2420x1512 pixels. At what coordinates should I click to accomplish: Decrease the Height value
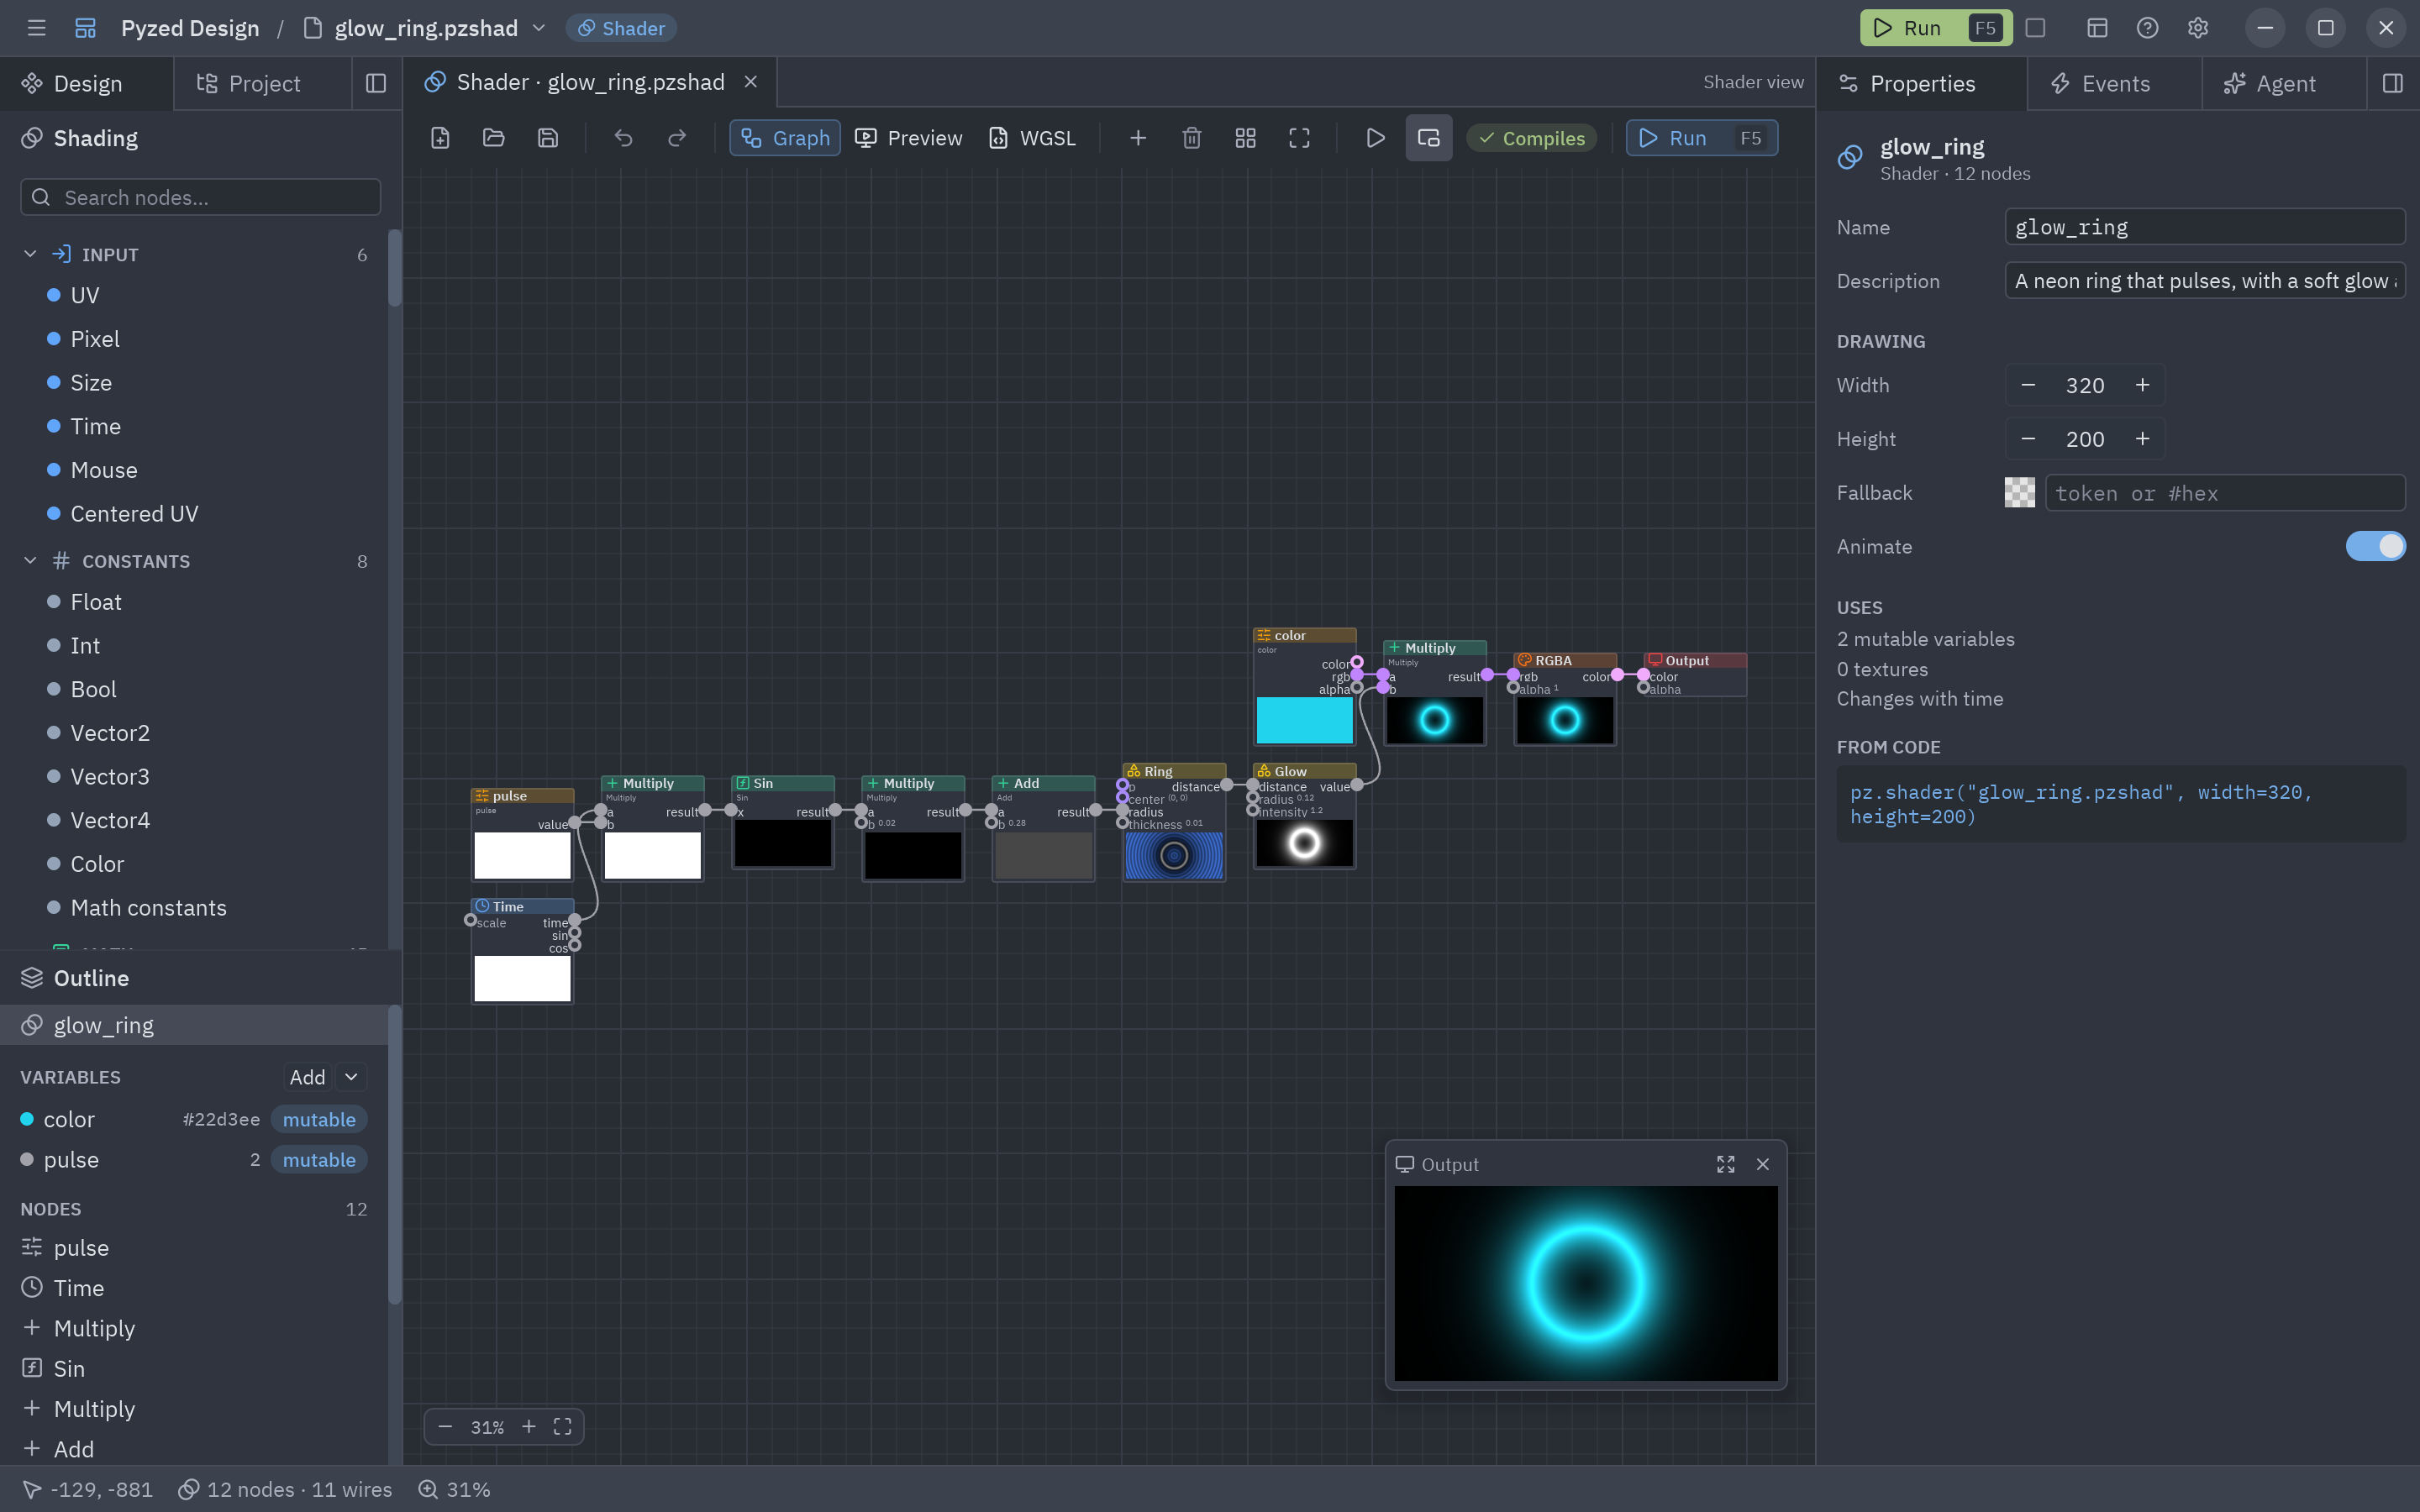click(x=2028, y=439)
